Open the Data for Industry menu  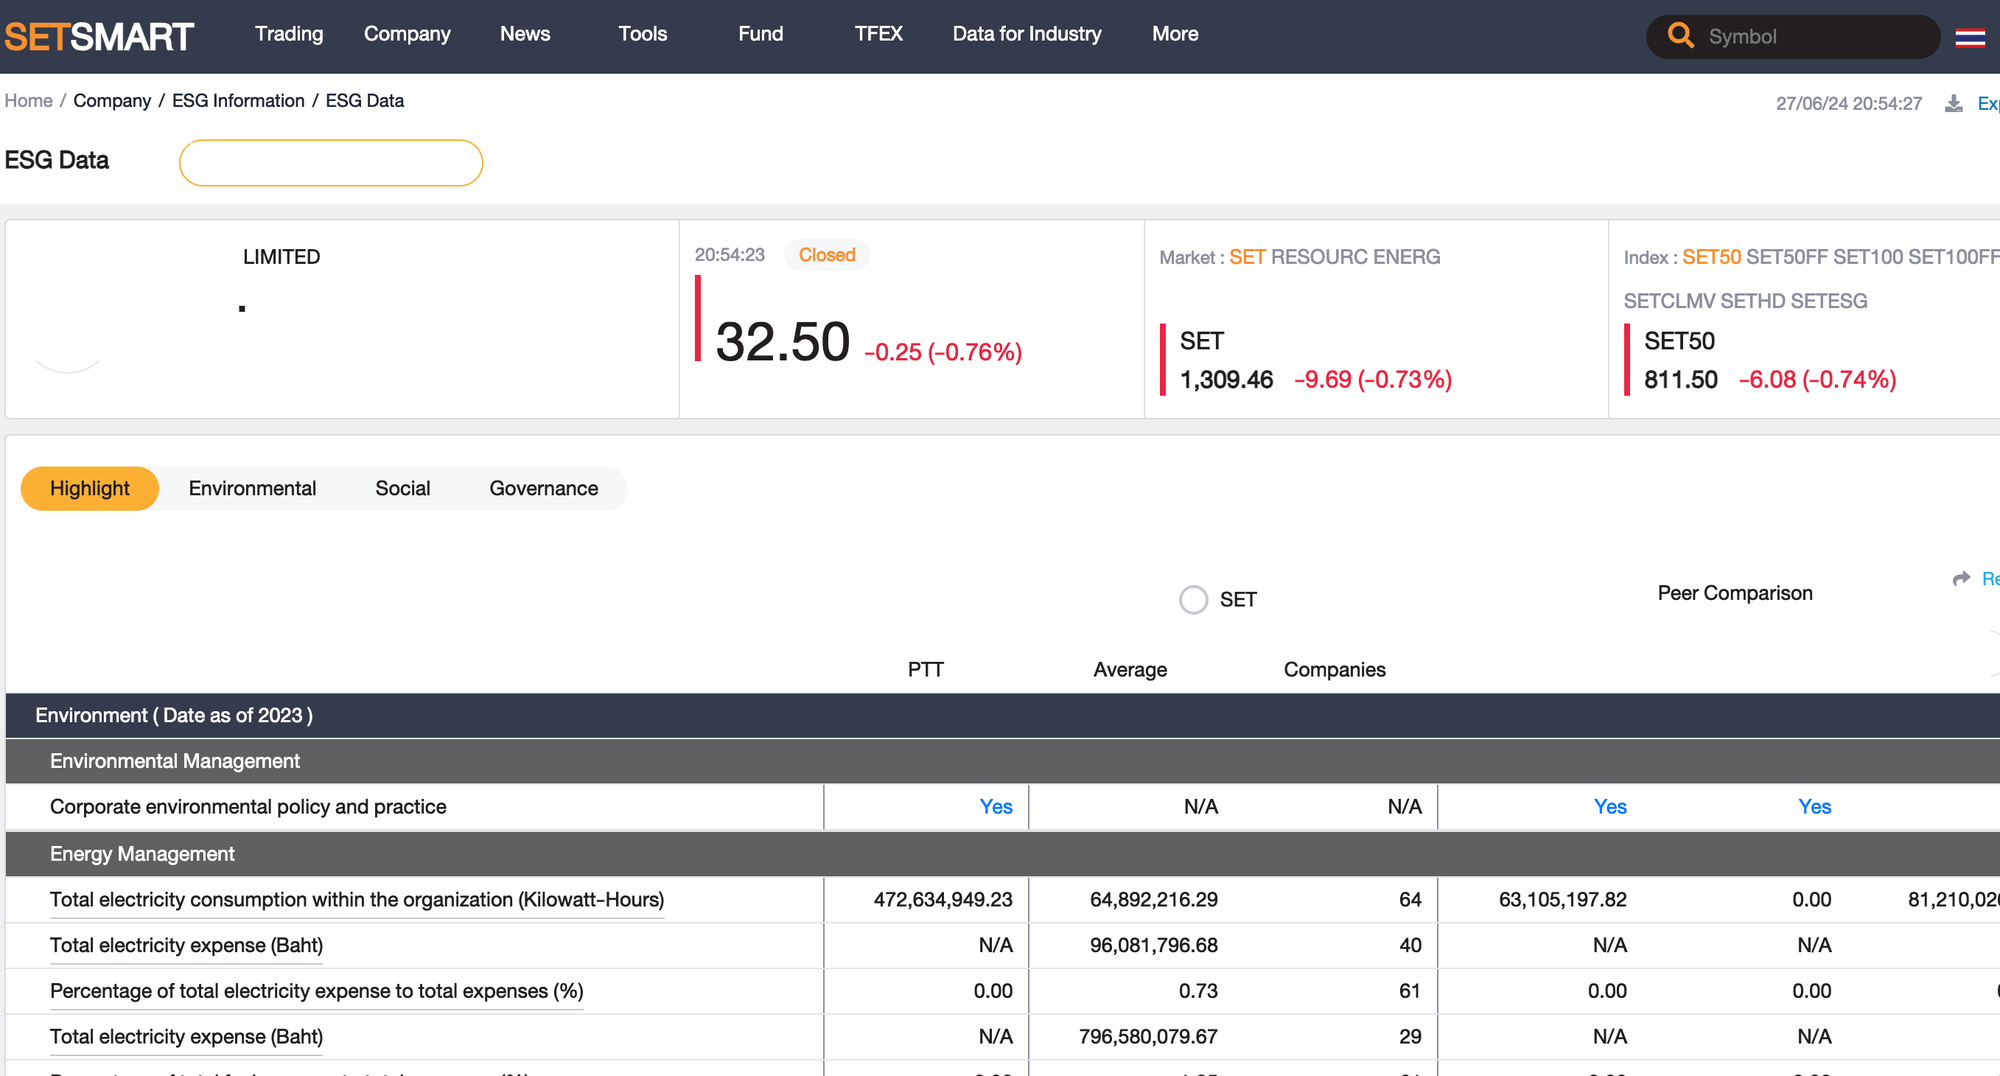coord(1027,34)
